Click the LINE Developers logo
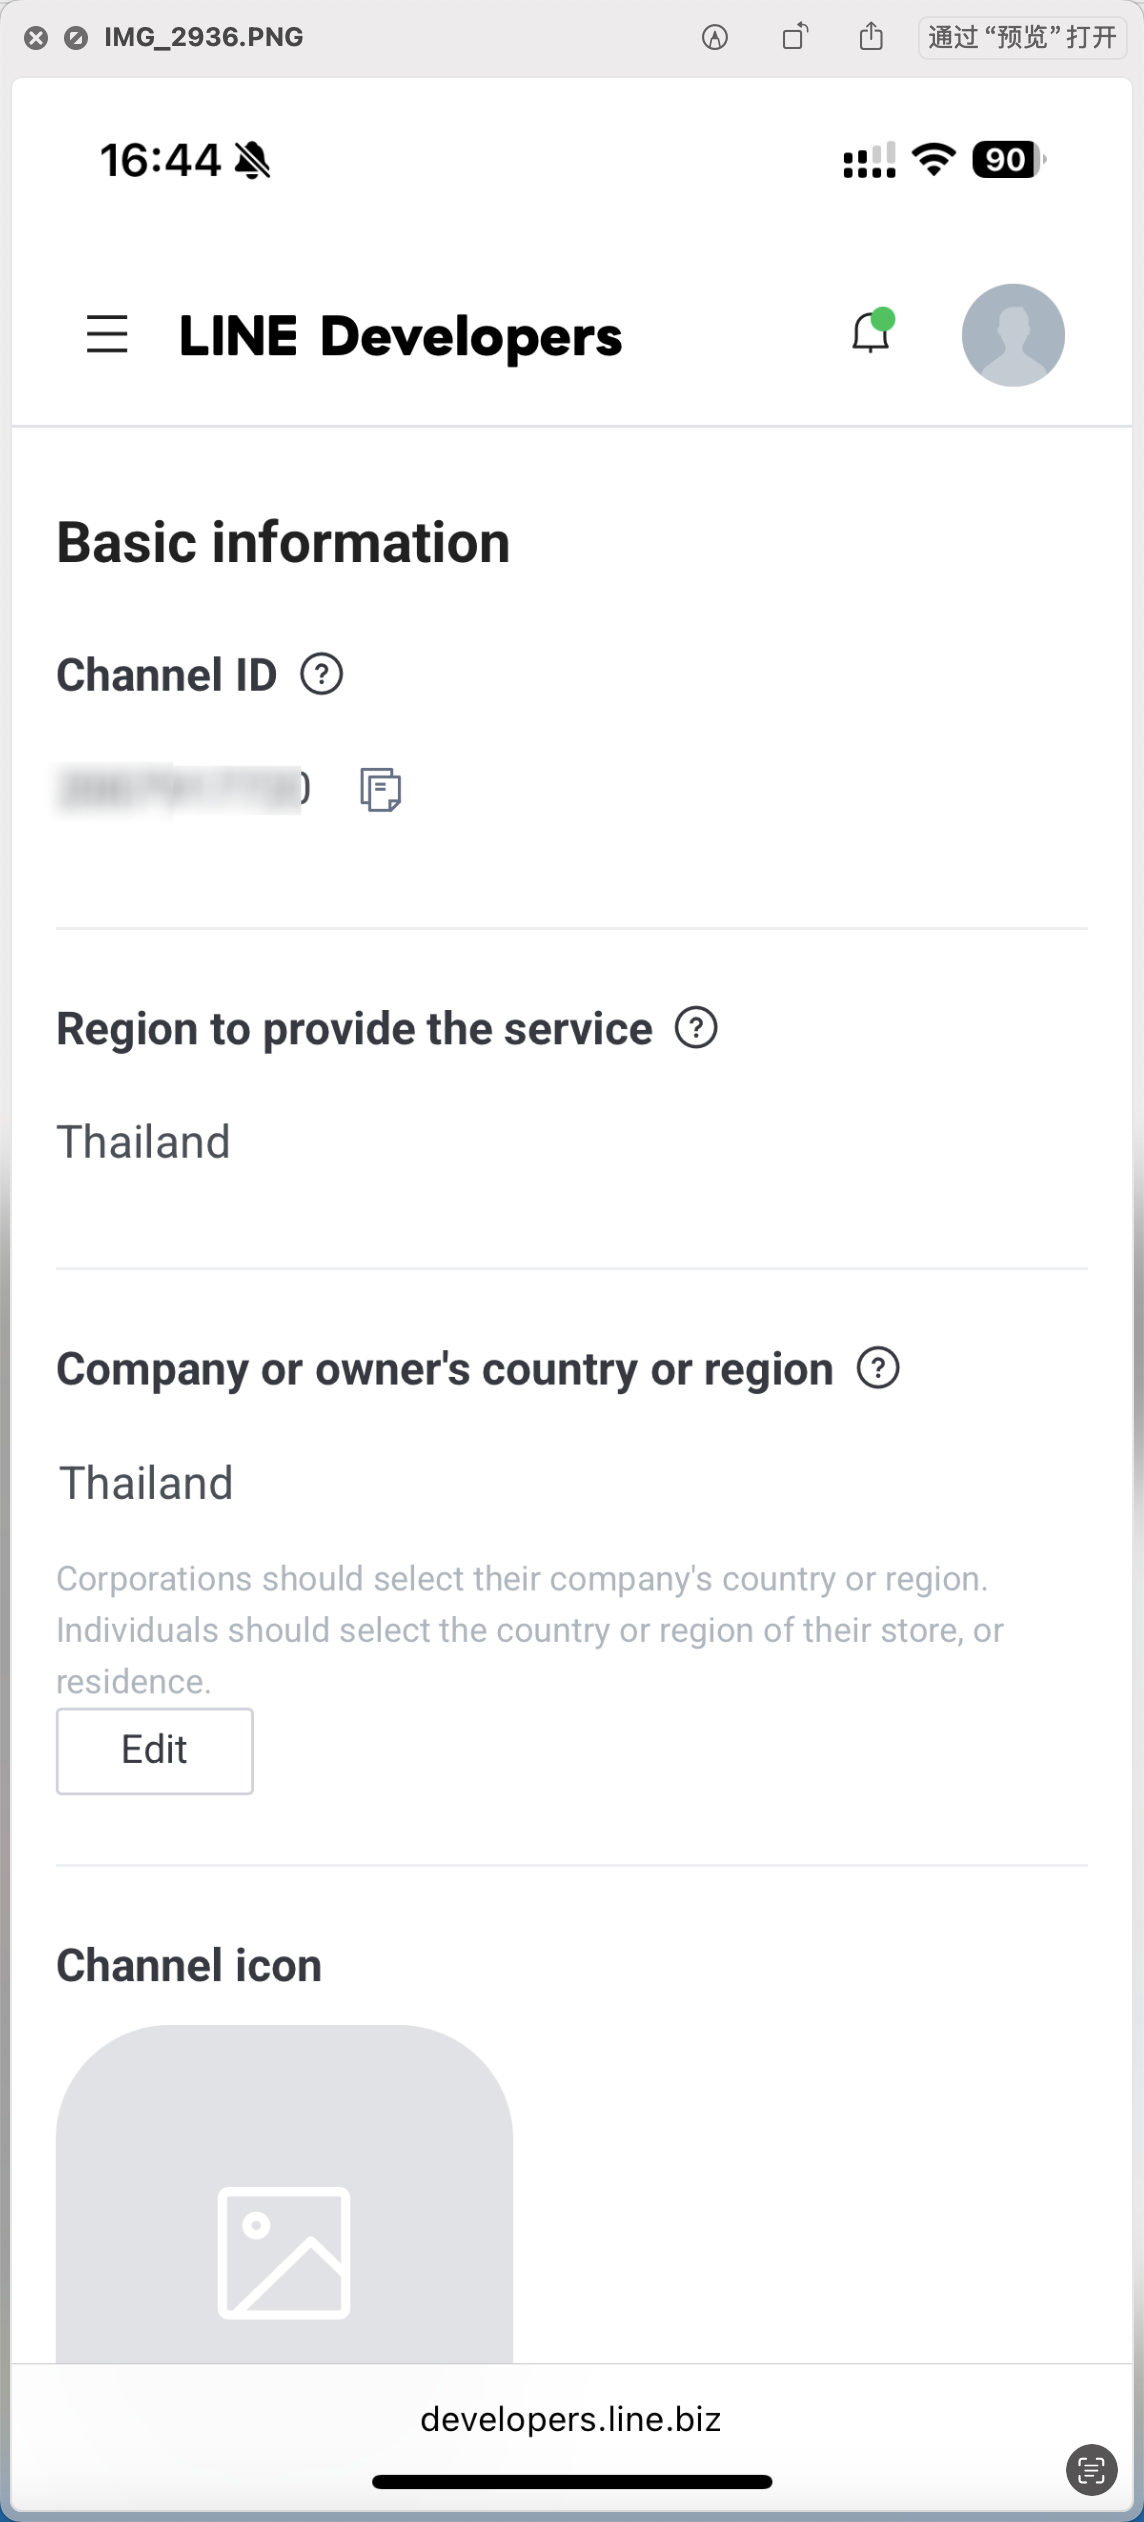Screen dimensions: 1144x2522 click(400, 336)
